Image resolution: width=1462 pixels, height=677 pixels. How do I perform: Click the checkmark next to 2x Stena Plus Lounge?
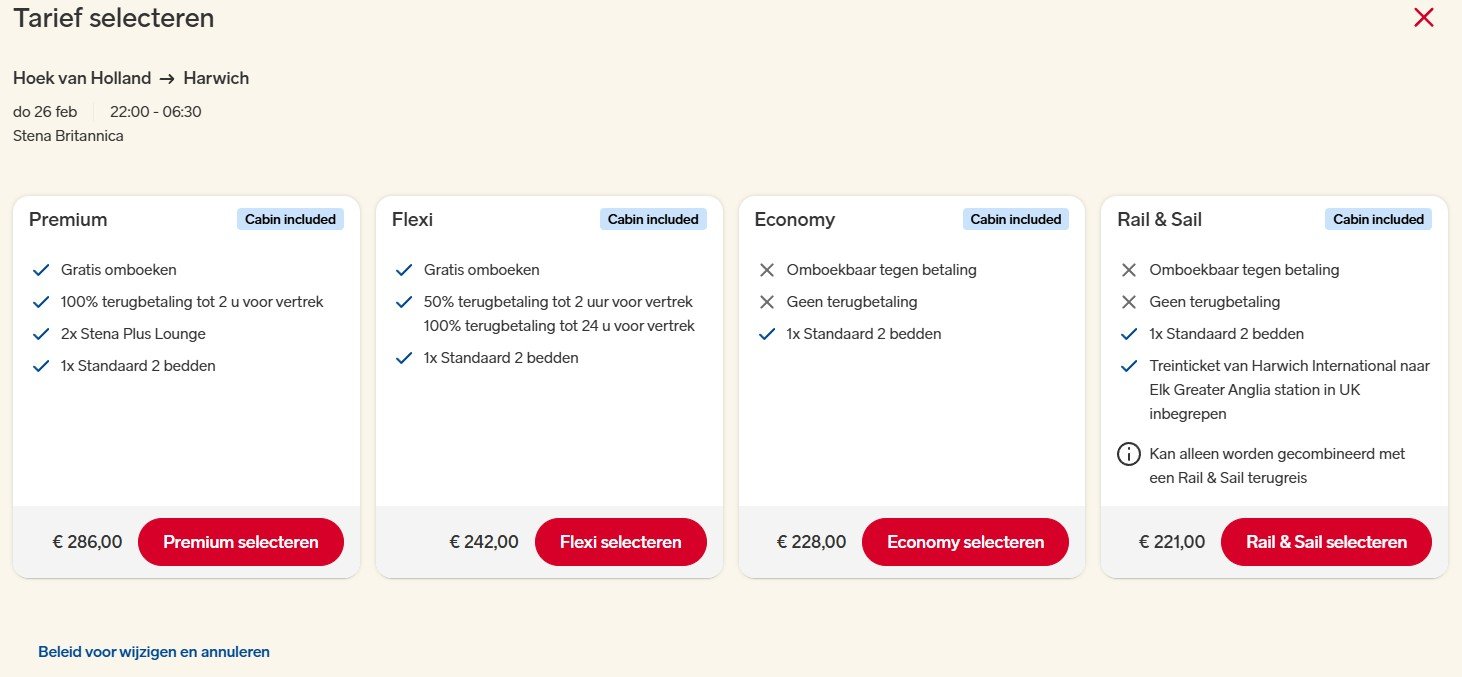coord(42,333)
